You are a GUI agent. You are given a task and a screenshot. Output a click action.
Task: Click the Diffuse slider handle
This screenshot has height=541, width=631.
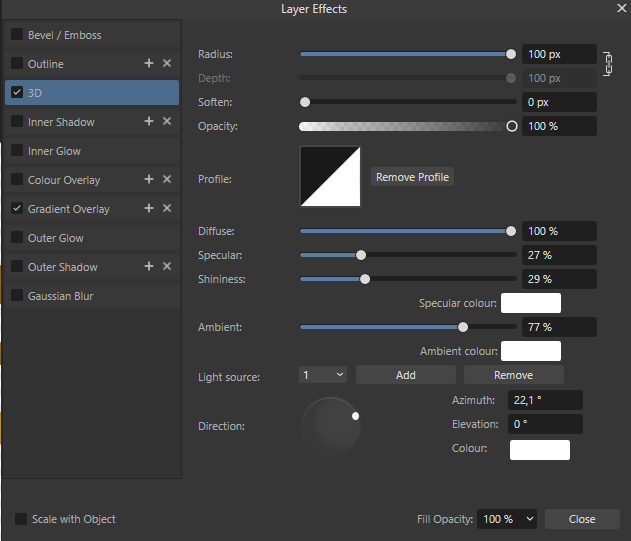click(511, 231)
